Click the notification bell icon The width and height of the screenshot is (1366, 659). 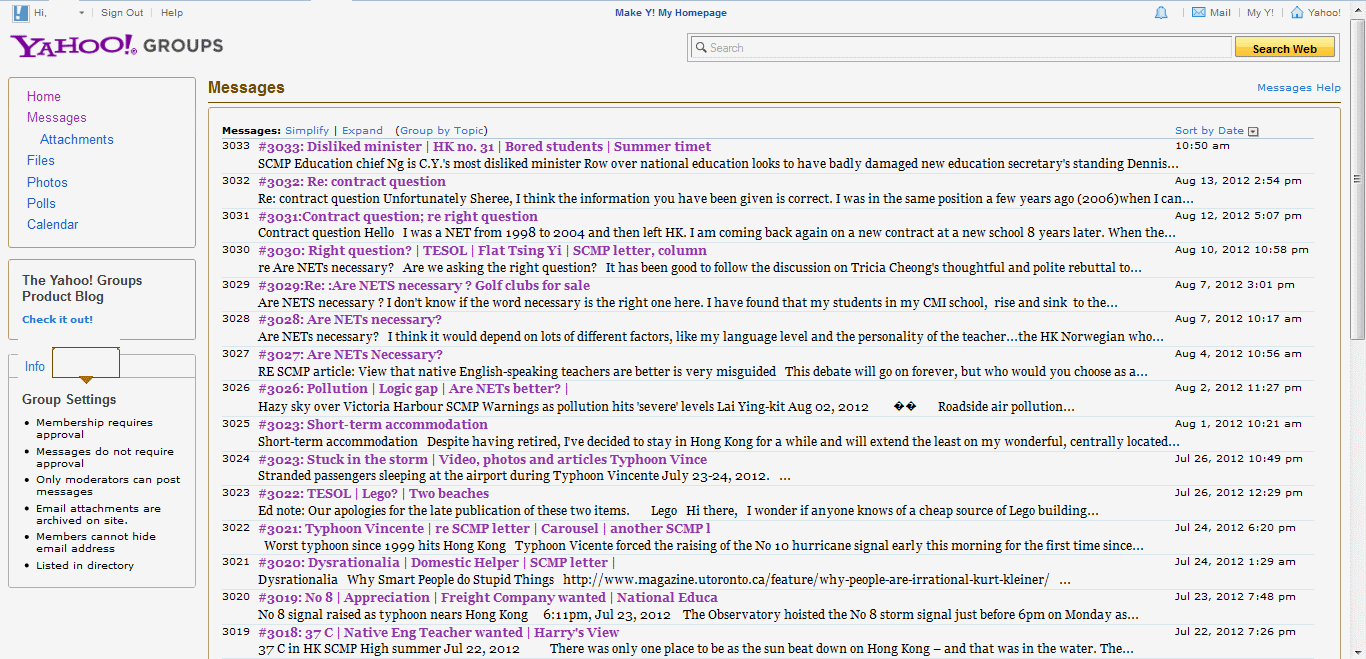point(1160,12)
